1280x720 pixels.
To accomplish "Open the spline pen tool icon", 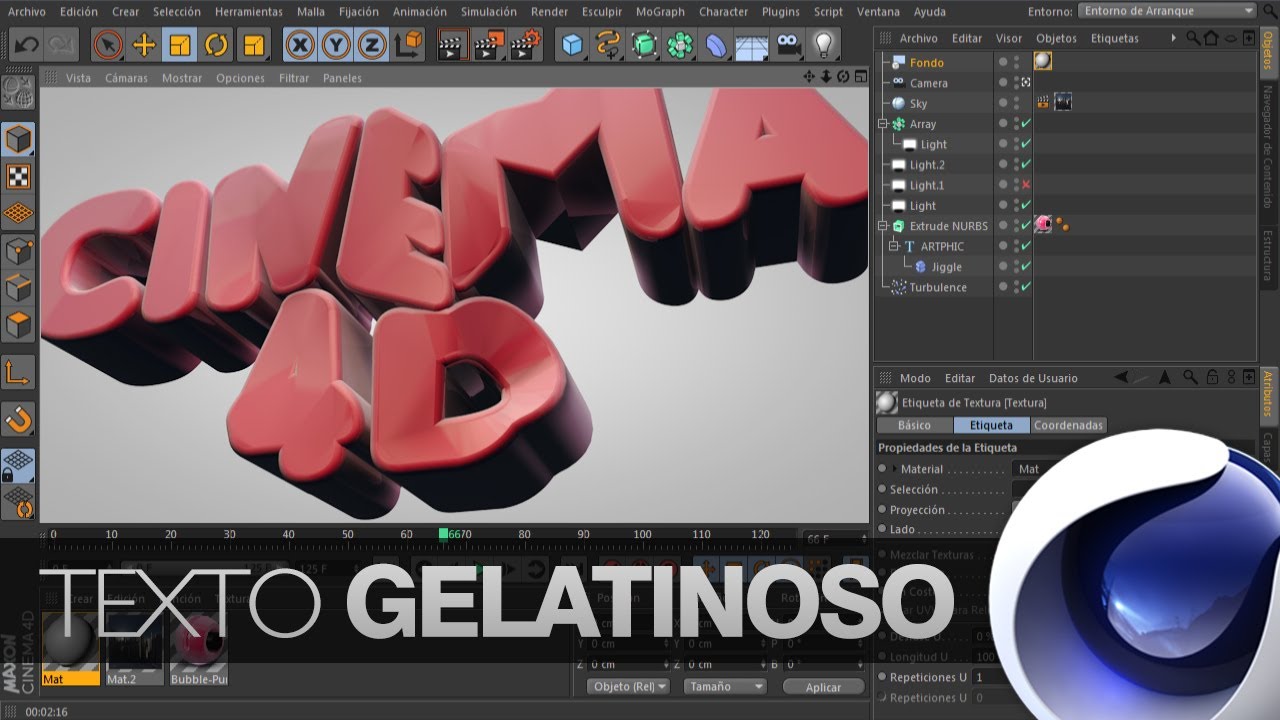I will pyautogui.click(x=608, y=45).
